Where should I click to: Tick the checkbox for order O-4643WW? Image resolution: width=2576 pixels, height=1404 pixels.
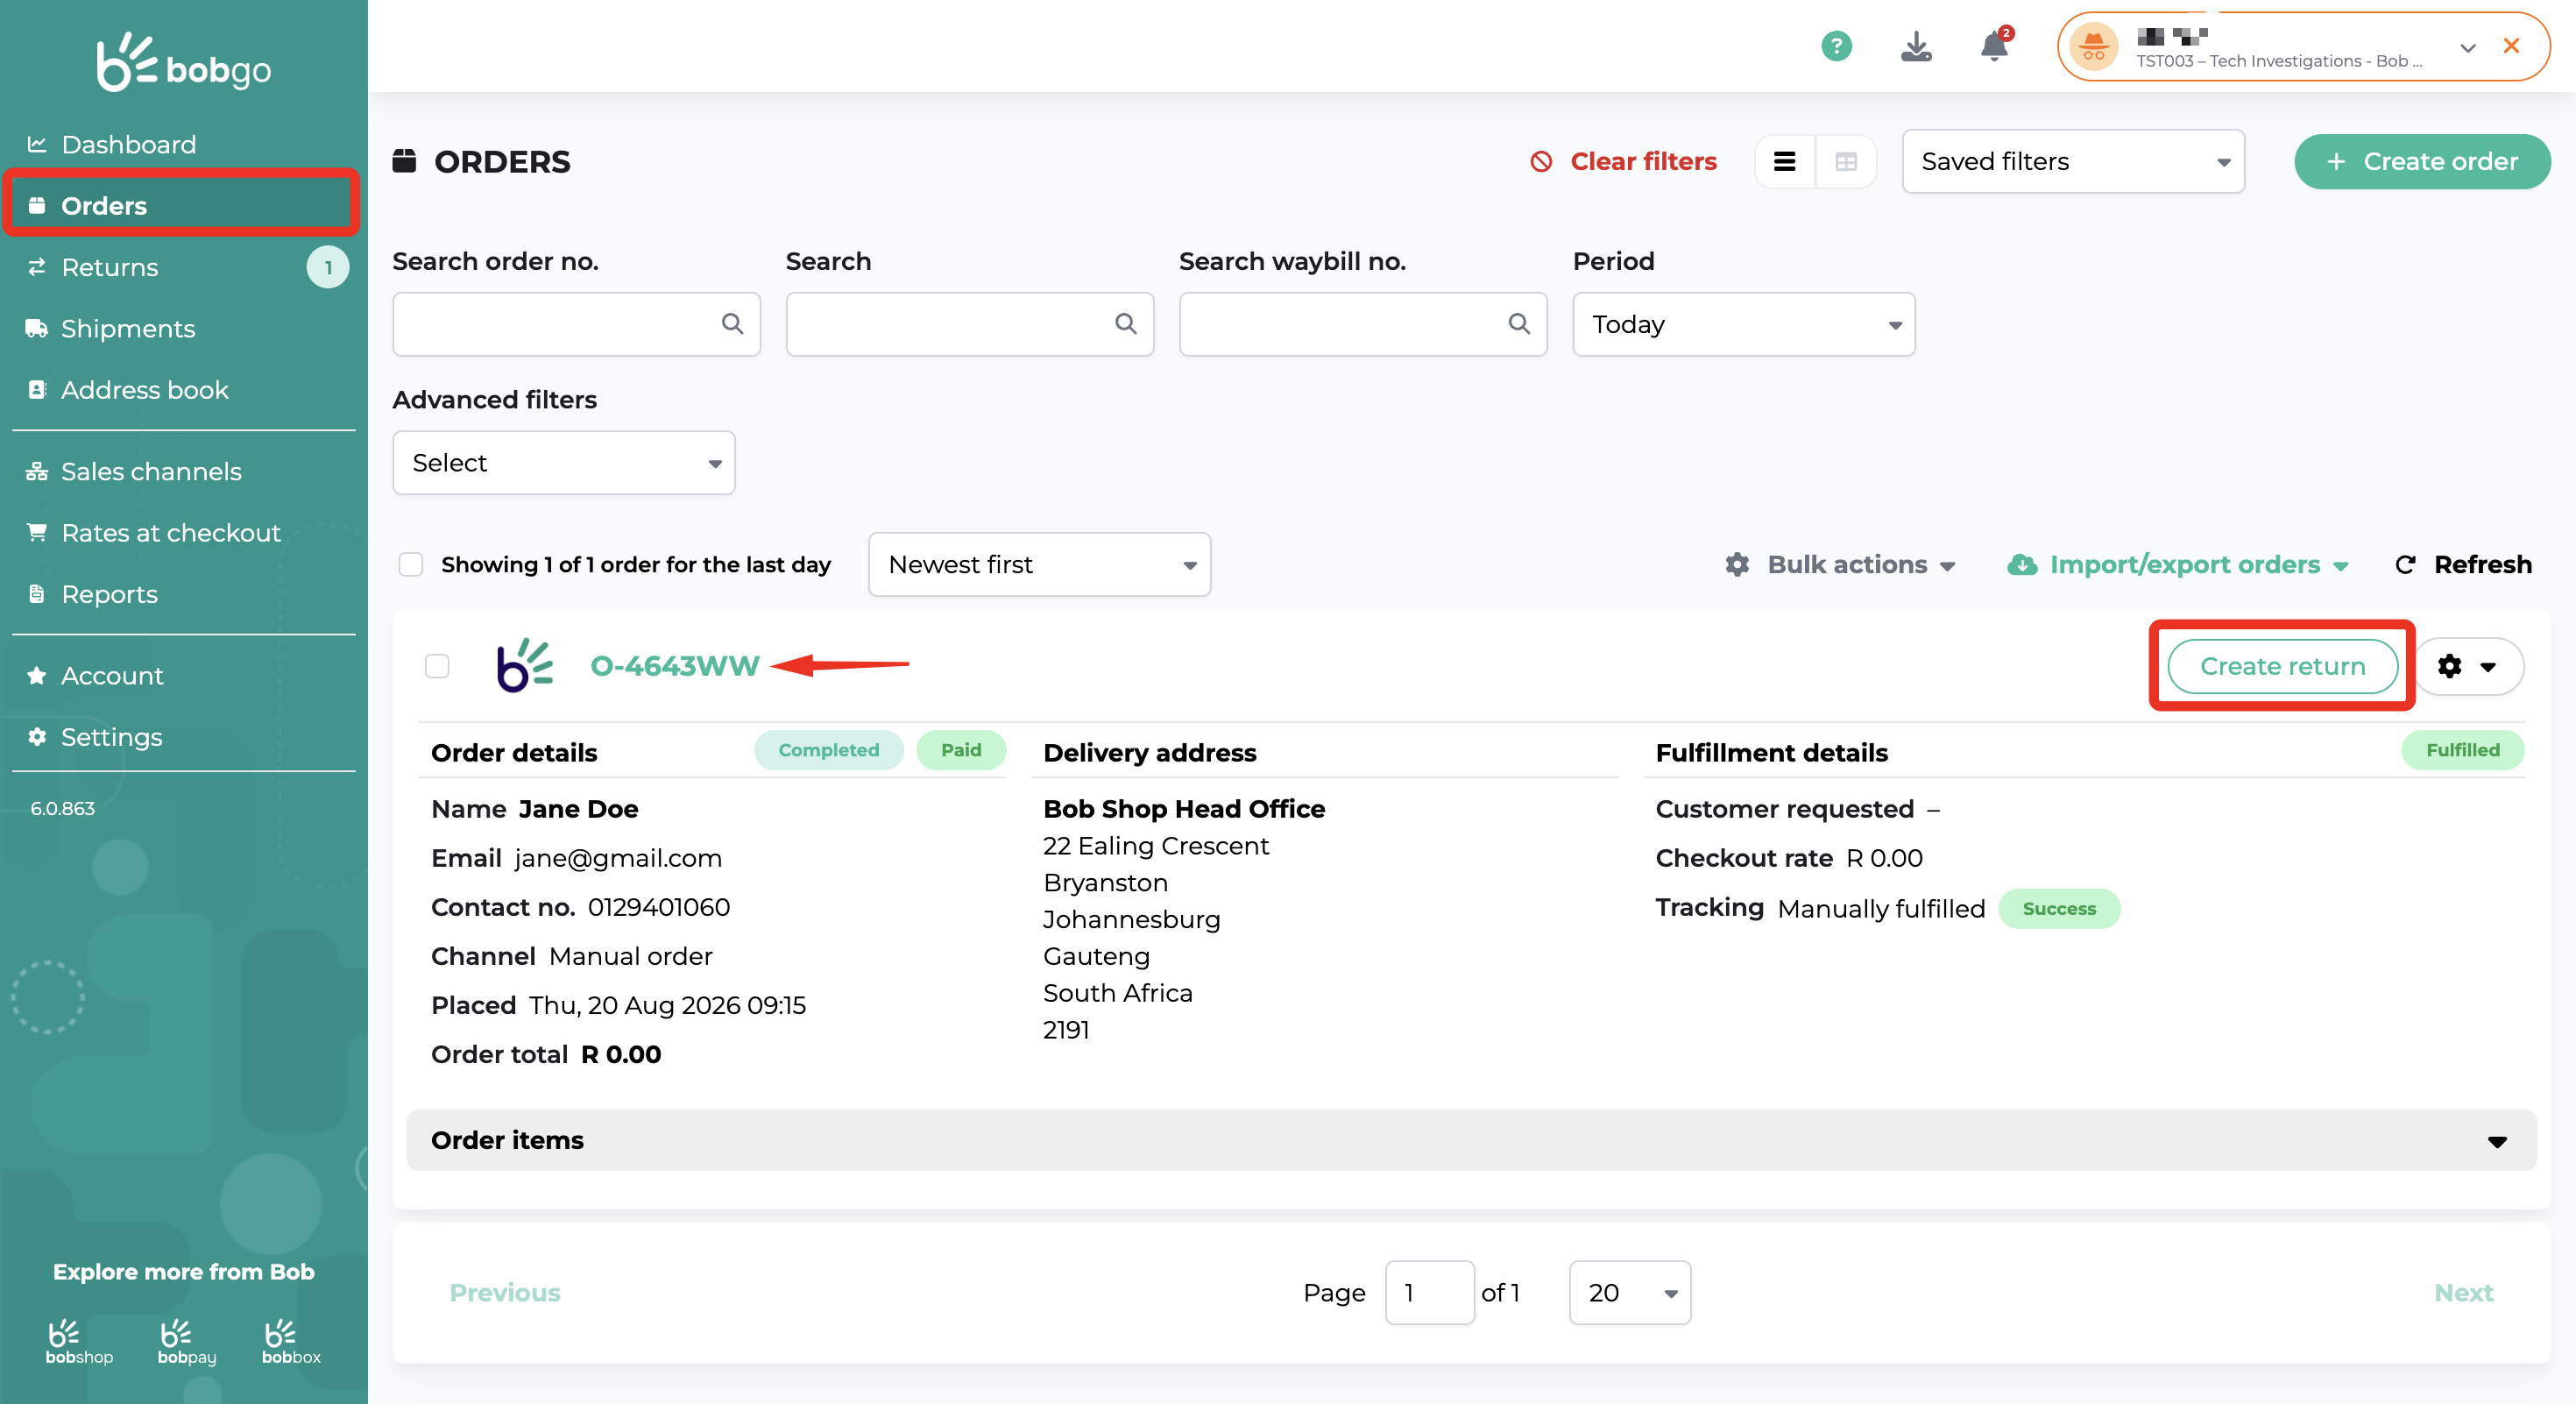437,666
